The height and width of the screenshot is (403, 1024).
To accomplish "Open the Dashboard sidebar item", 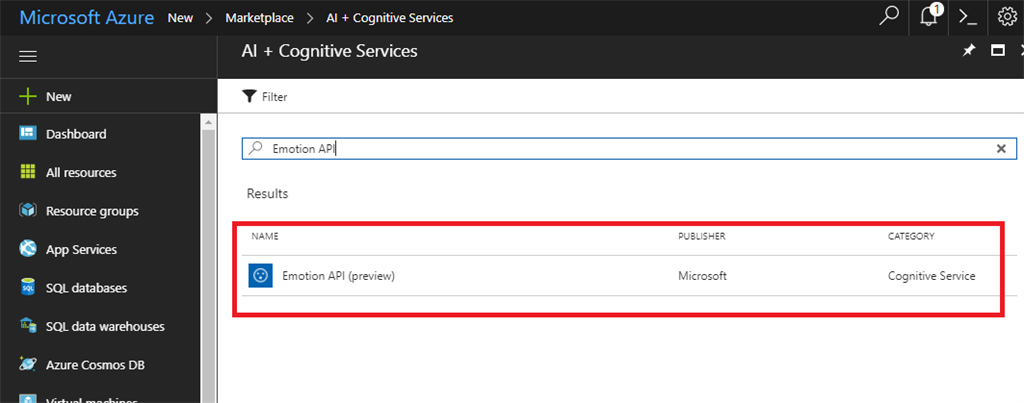I will click(75, 134).
